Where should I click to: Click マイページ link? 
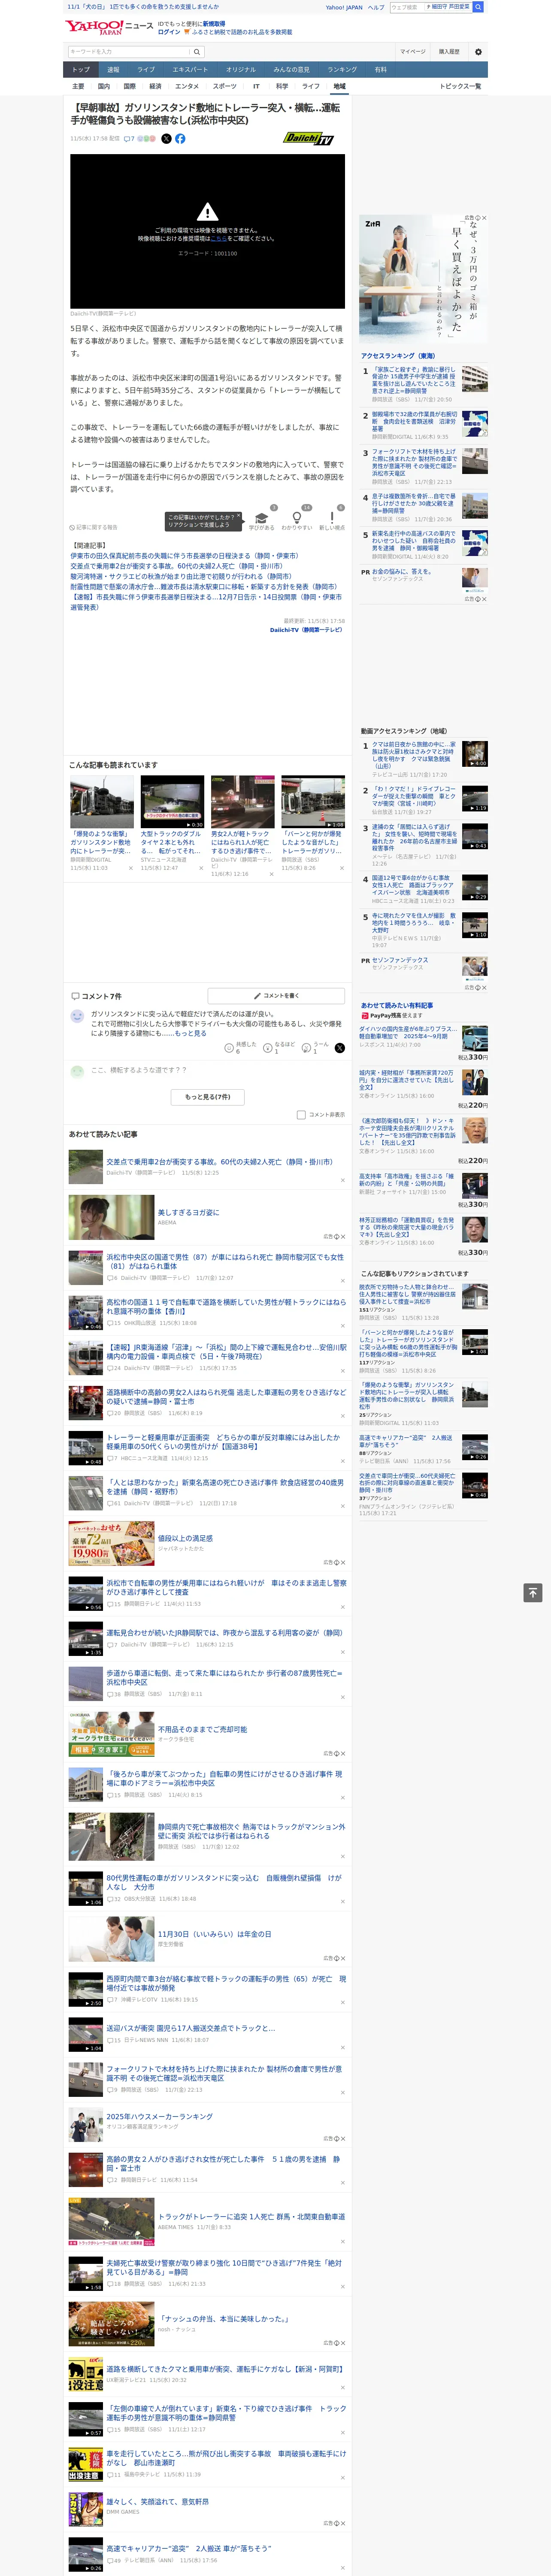click(x=412, y=52)
